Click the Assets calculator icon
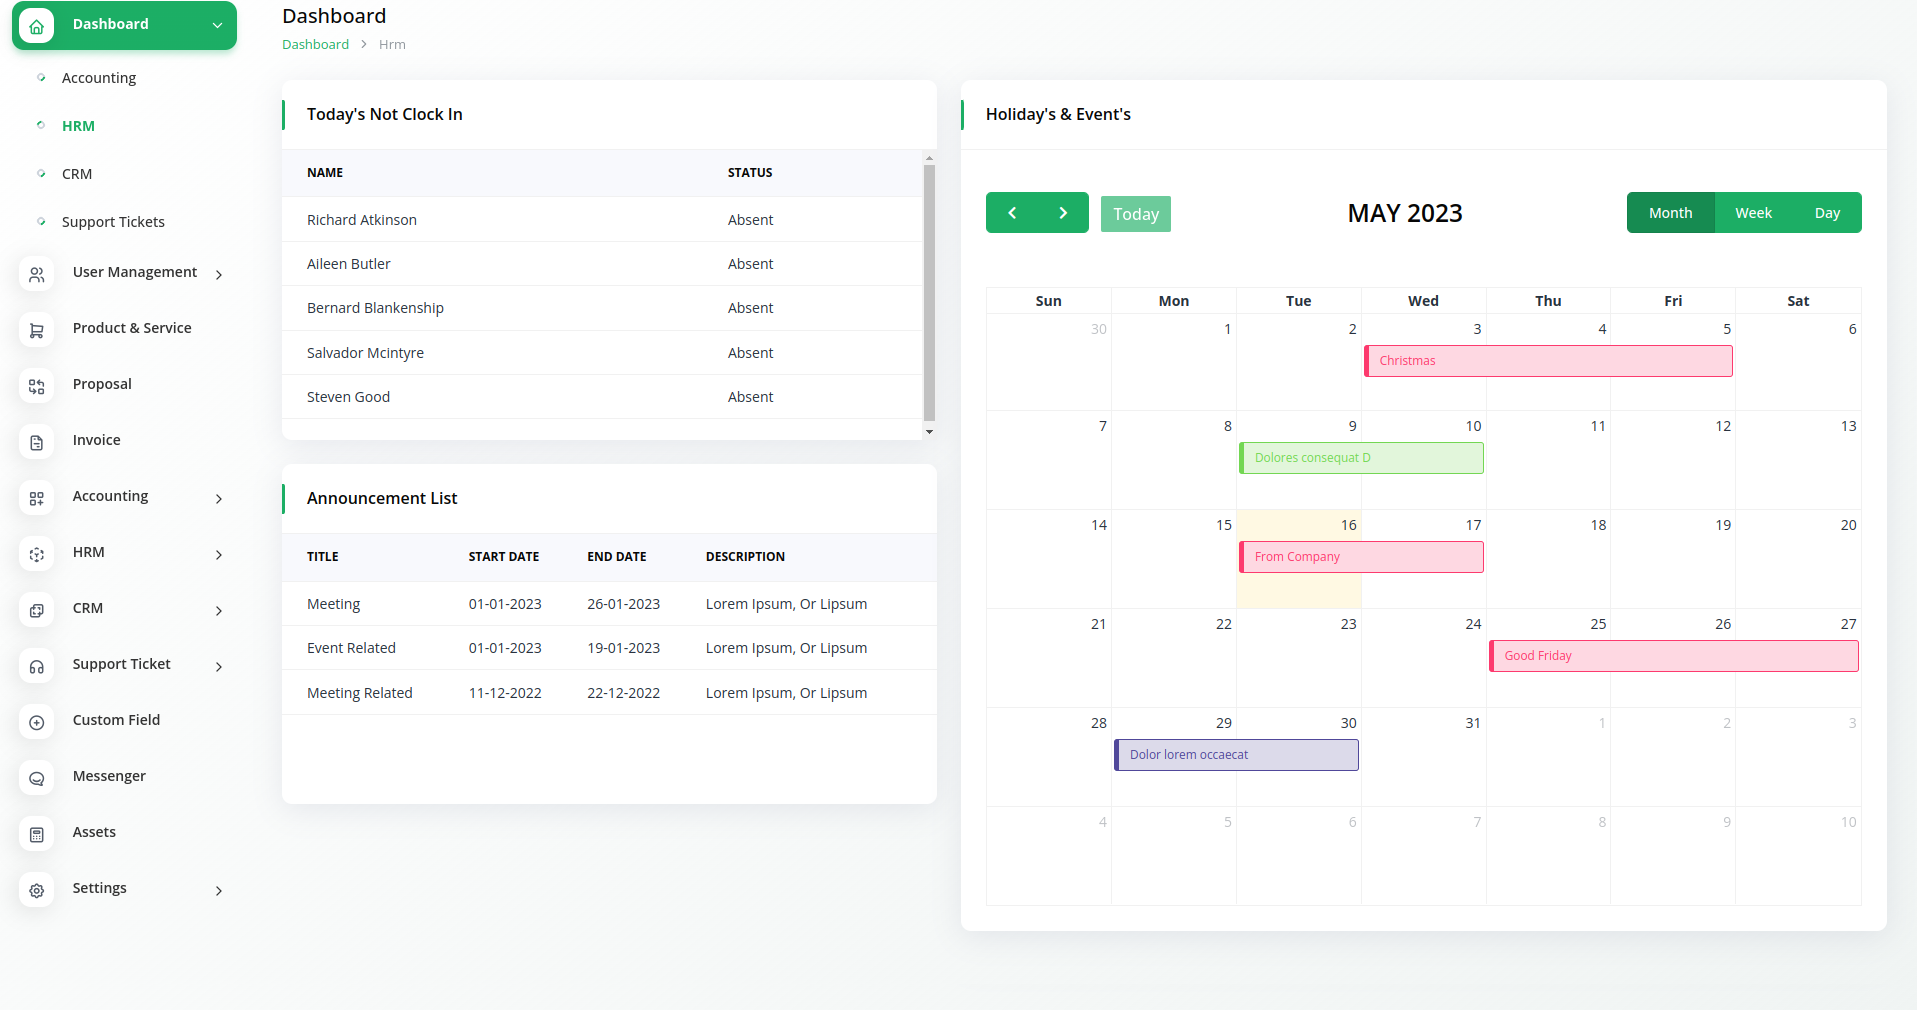1917x1010 pixels. point(37,834)
